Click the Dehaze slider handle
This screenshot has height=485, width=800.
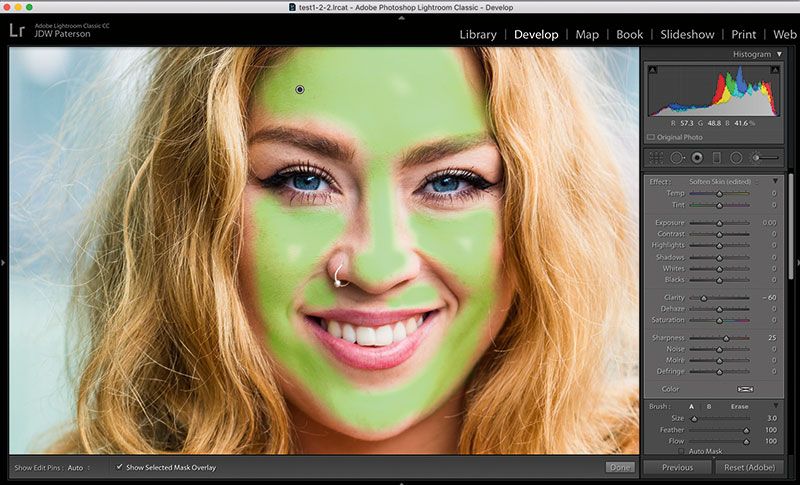(719, 309)
